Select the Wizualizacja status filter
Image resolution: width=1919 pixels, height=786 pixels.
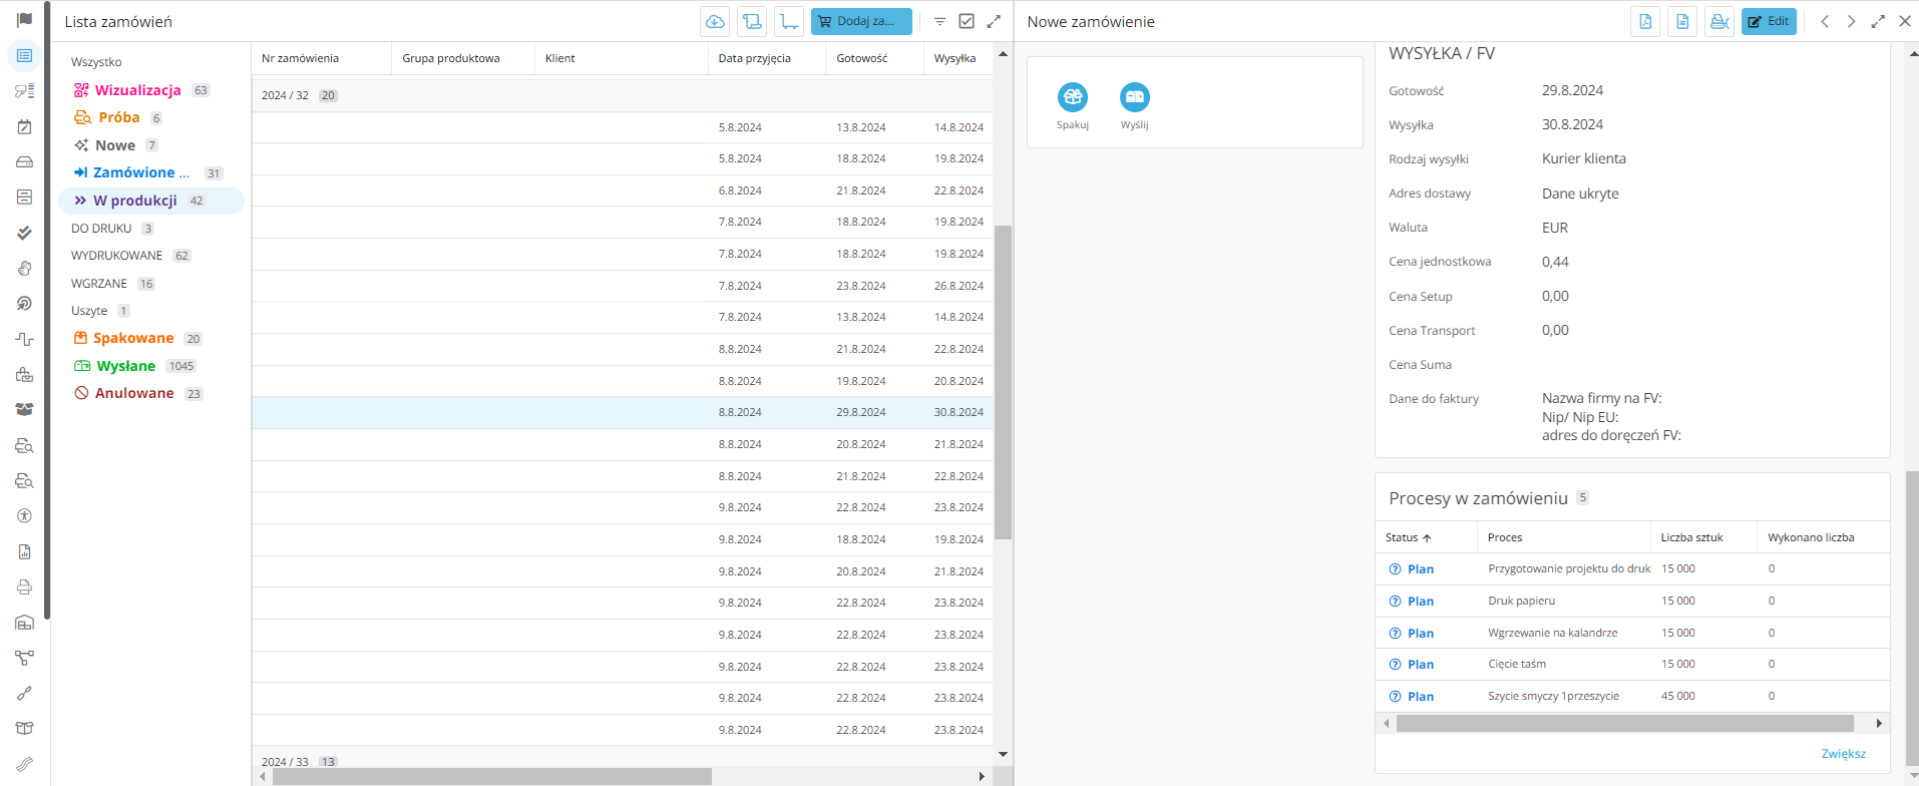click(x=138, y=90)
